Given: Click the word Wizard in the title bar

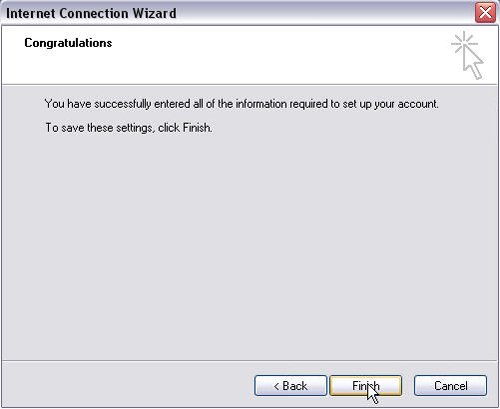Looking at the screenshot, I should tap(154, 13).
